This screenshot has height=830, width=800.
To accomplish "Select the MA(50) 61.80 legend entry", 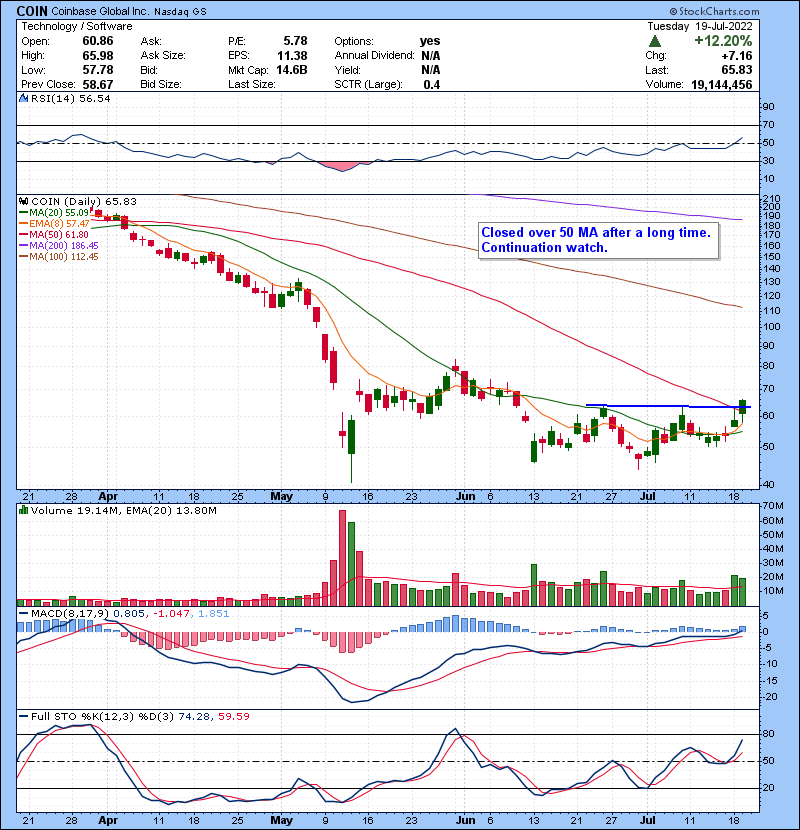I will (60, 234).
